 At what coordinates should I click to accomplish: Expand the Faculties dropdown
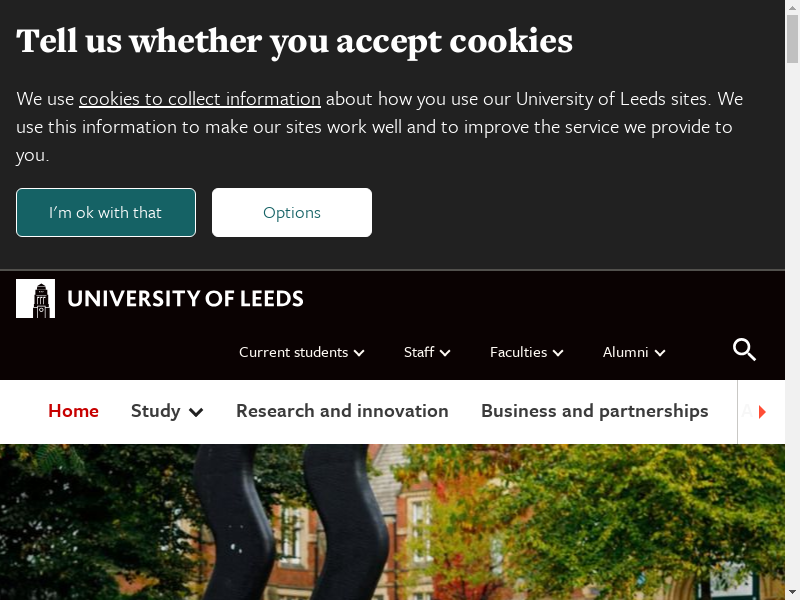526,352
